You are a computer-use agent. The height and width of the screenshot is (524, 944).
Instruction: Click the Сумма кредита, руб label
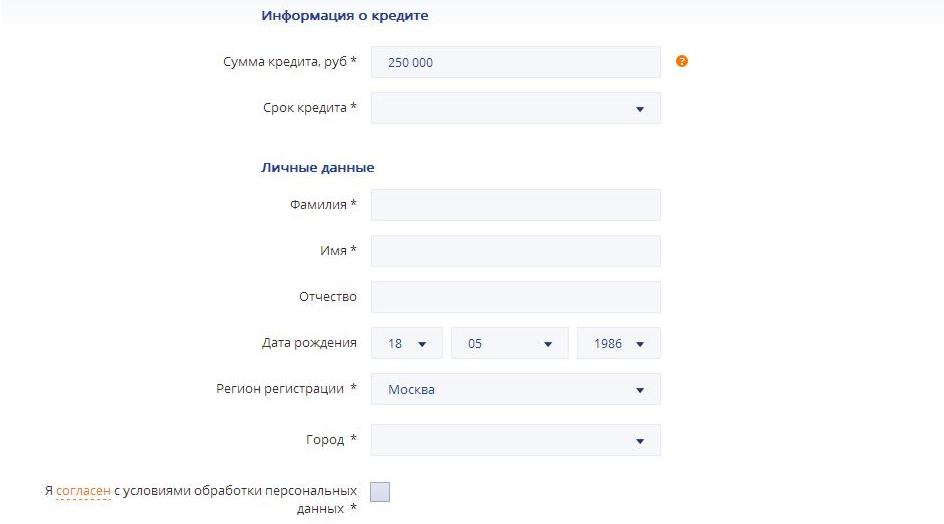289,62
